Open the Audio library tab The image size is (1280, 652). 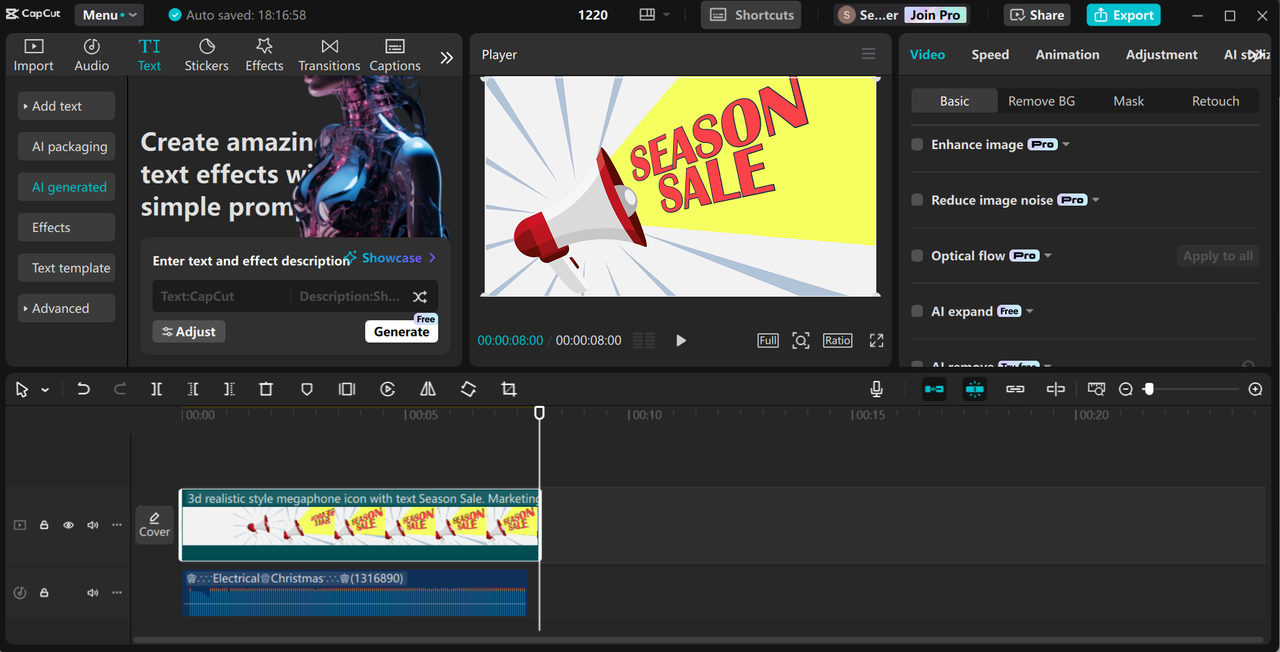(92, 55)
